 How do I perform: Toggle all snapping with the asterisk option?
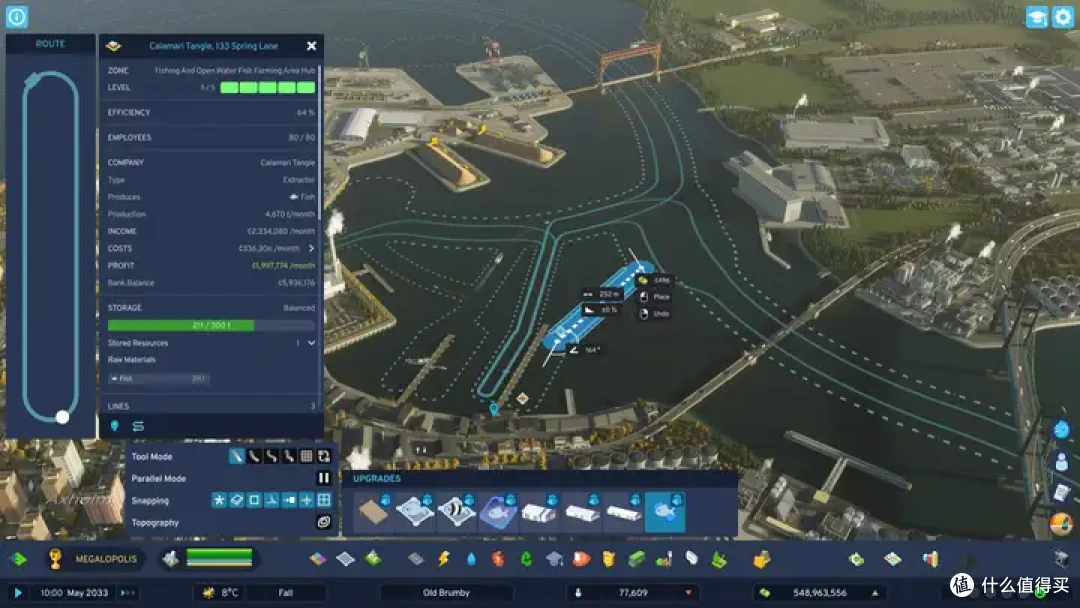219,500
